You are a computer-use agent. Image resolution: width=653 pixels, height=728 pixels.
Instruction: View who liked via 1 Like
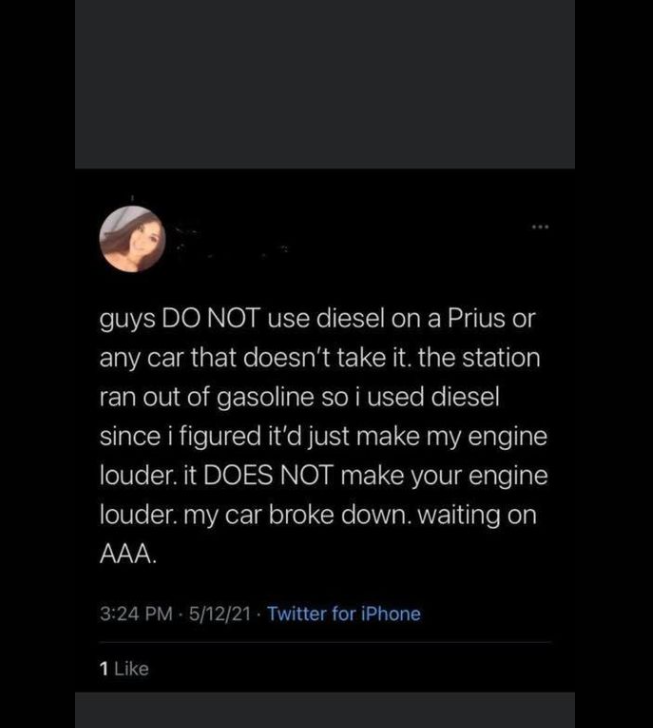pos(124,669)
